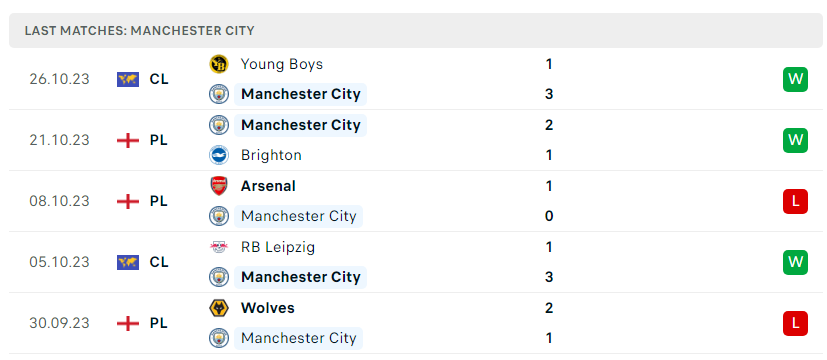
Task: Click England flag icon for 21.10.23 match
Action: (x=128, y=141)
